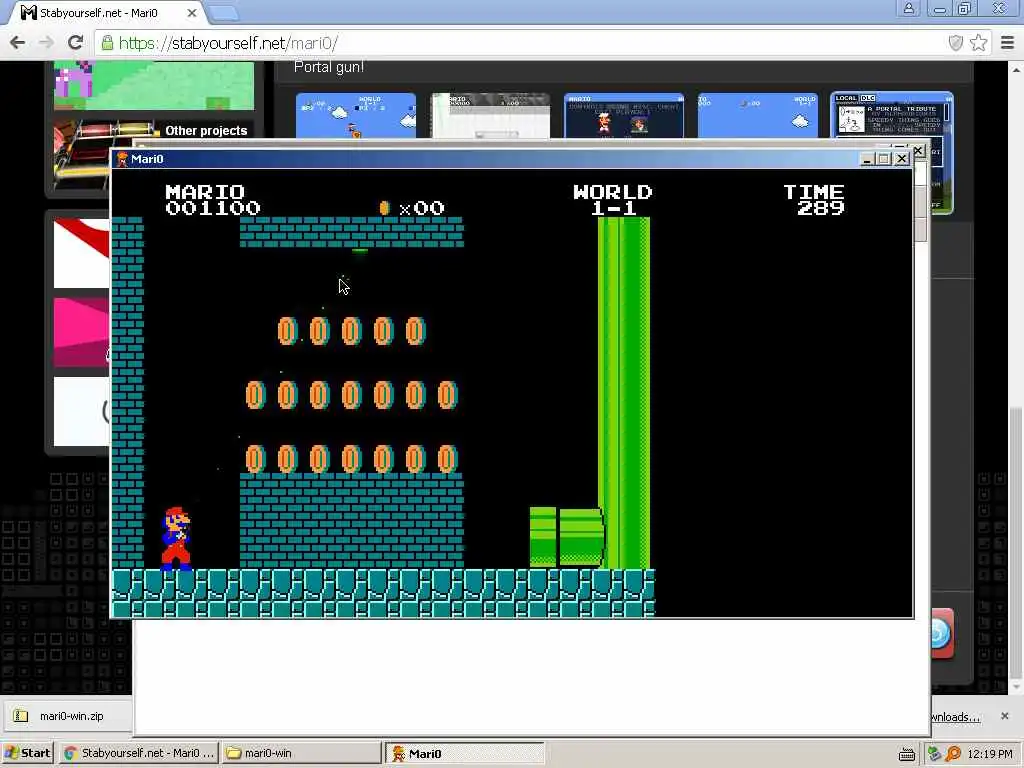The width and height of the screenshot is (1024, 768).
Task: Close the Stabyourself.net - Mari0 tab
Action: pyautogui.click(x=192, y=12)
